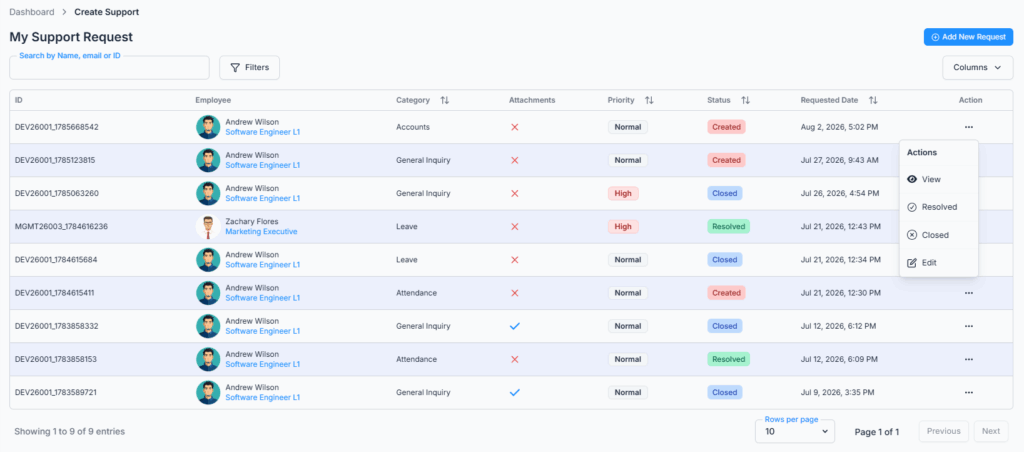Sort by Requested Date using the arrows icon
Image resolution: width=1024 pixels, height=452 pixels.
point(873,101)
